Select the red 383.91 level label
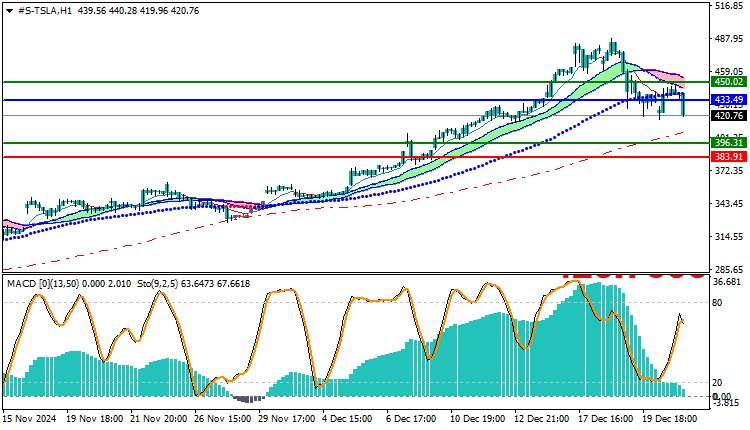The image size is (750, 430). click(729, 156)
